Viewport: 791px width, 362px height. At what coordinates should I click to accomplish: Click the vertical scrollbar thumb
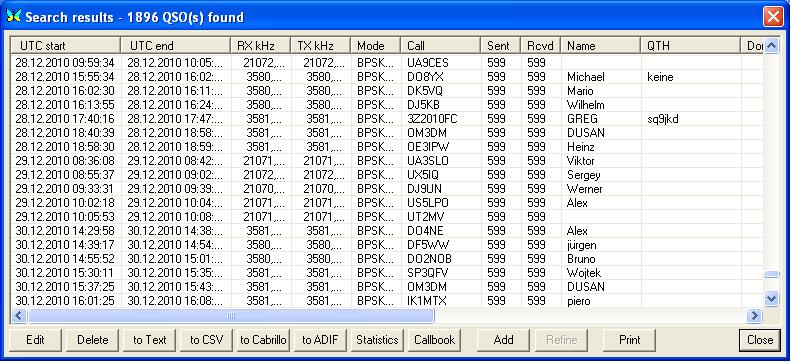771,274
